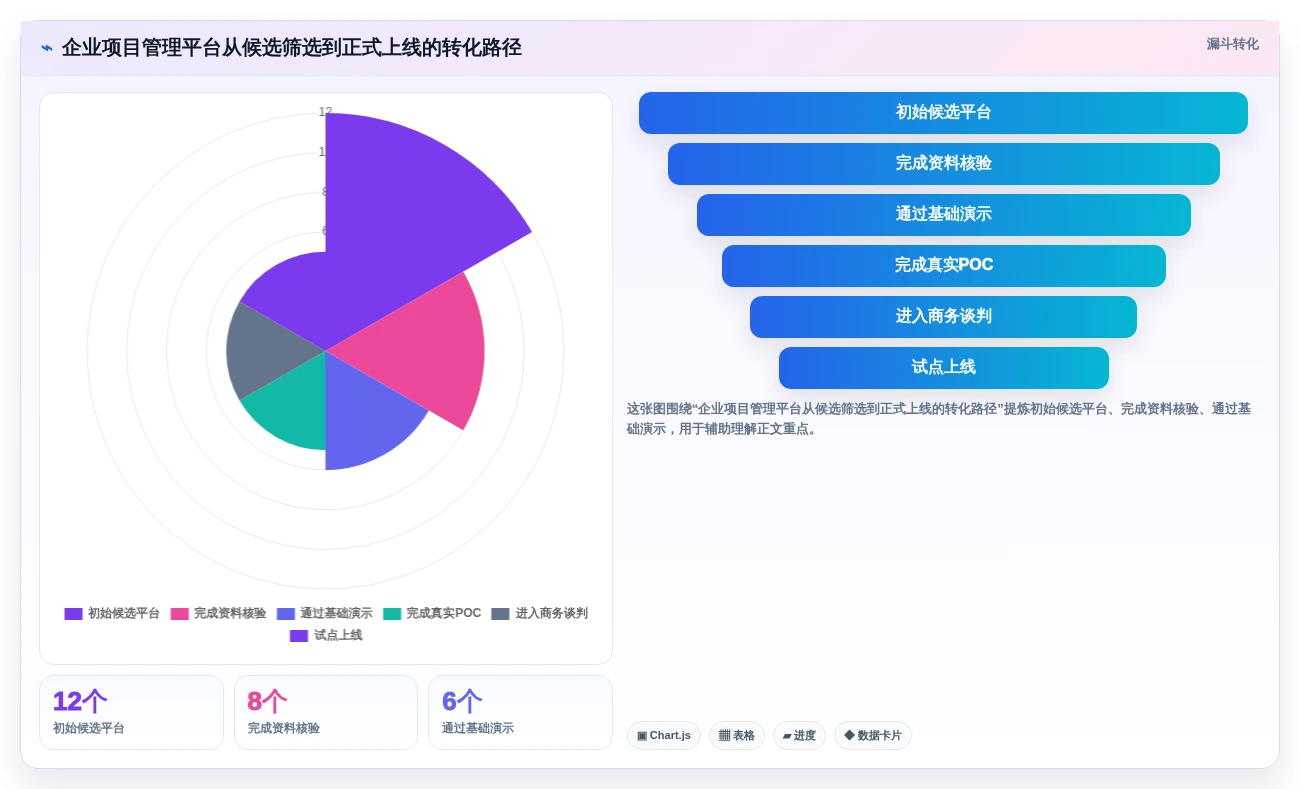Toggle the 试点上线 legend entry

326,636
